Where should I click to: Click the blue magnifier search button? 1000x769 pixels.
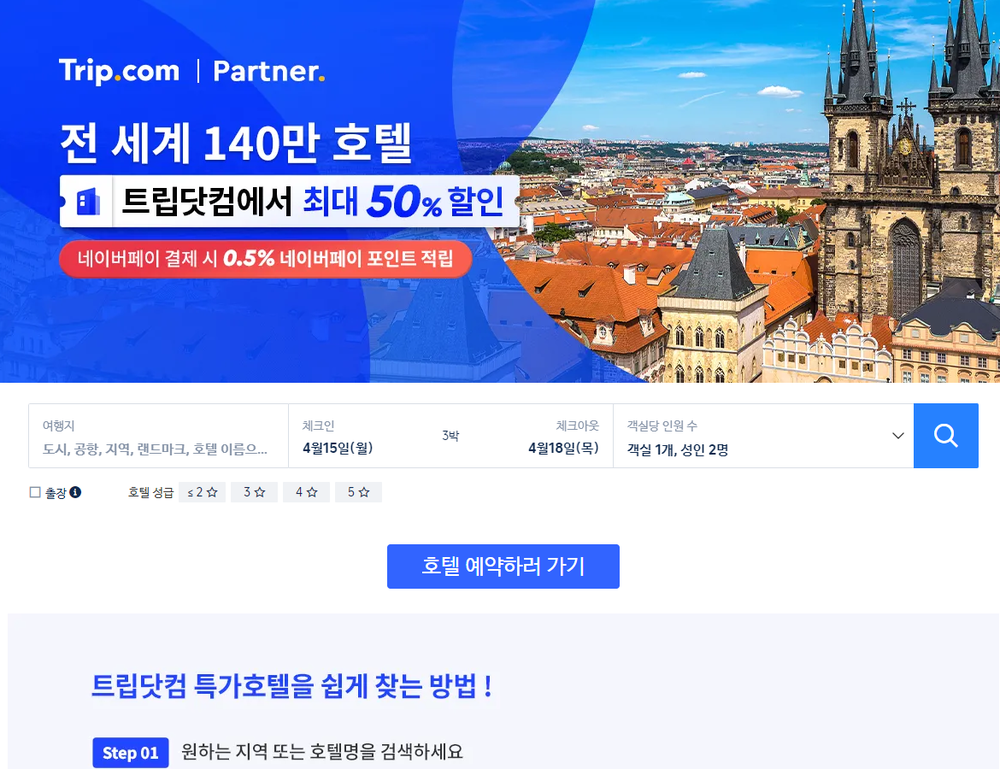(x=945, y=436)
